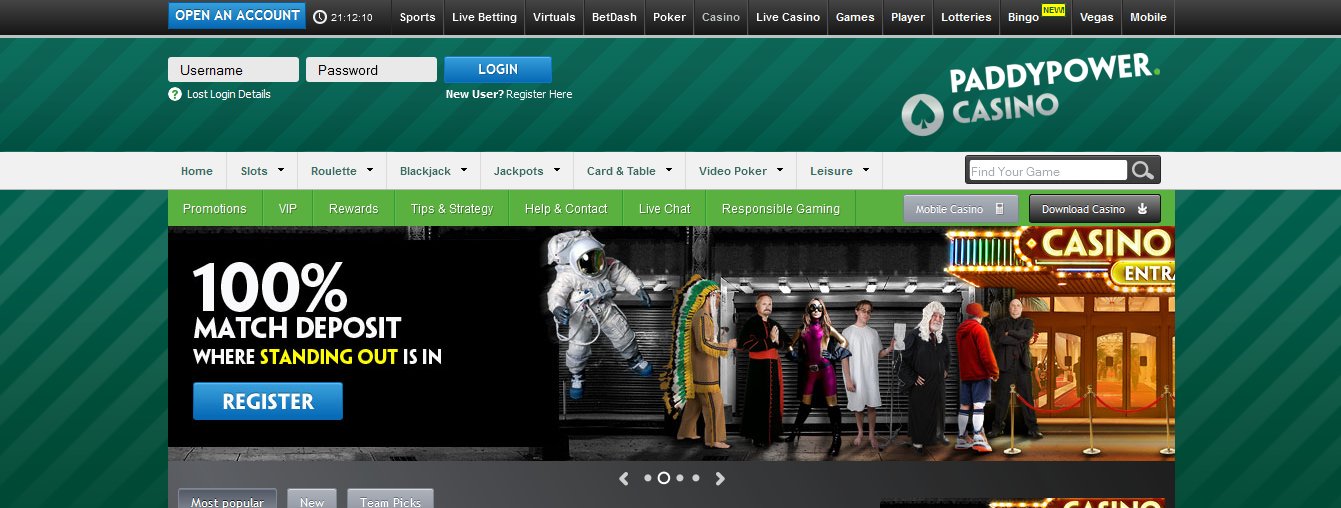Screen dimensions: 1341x508
Task: Focus the Username field
Action: pos(233,70)
